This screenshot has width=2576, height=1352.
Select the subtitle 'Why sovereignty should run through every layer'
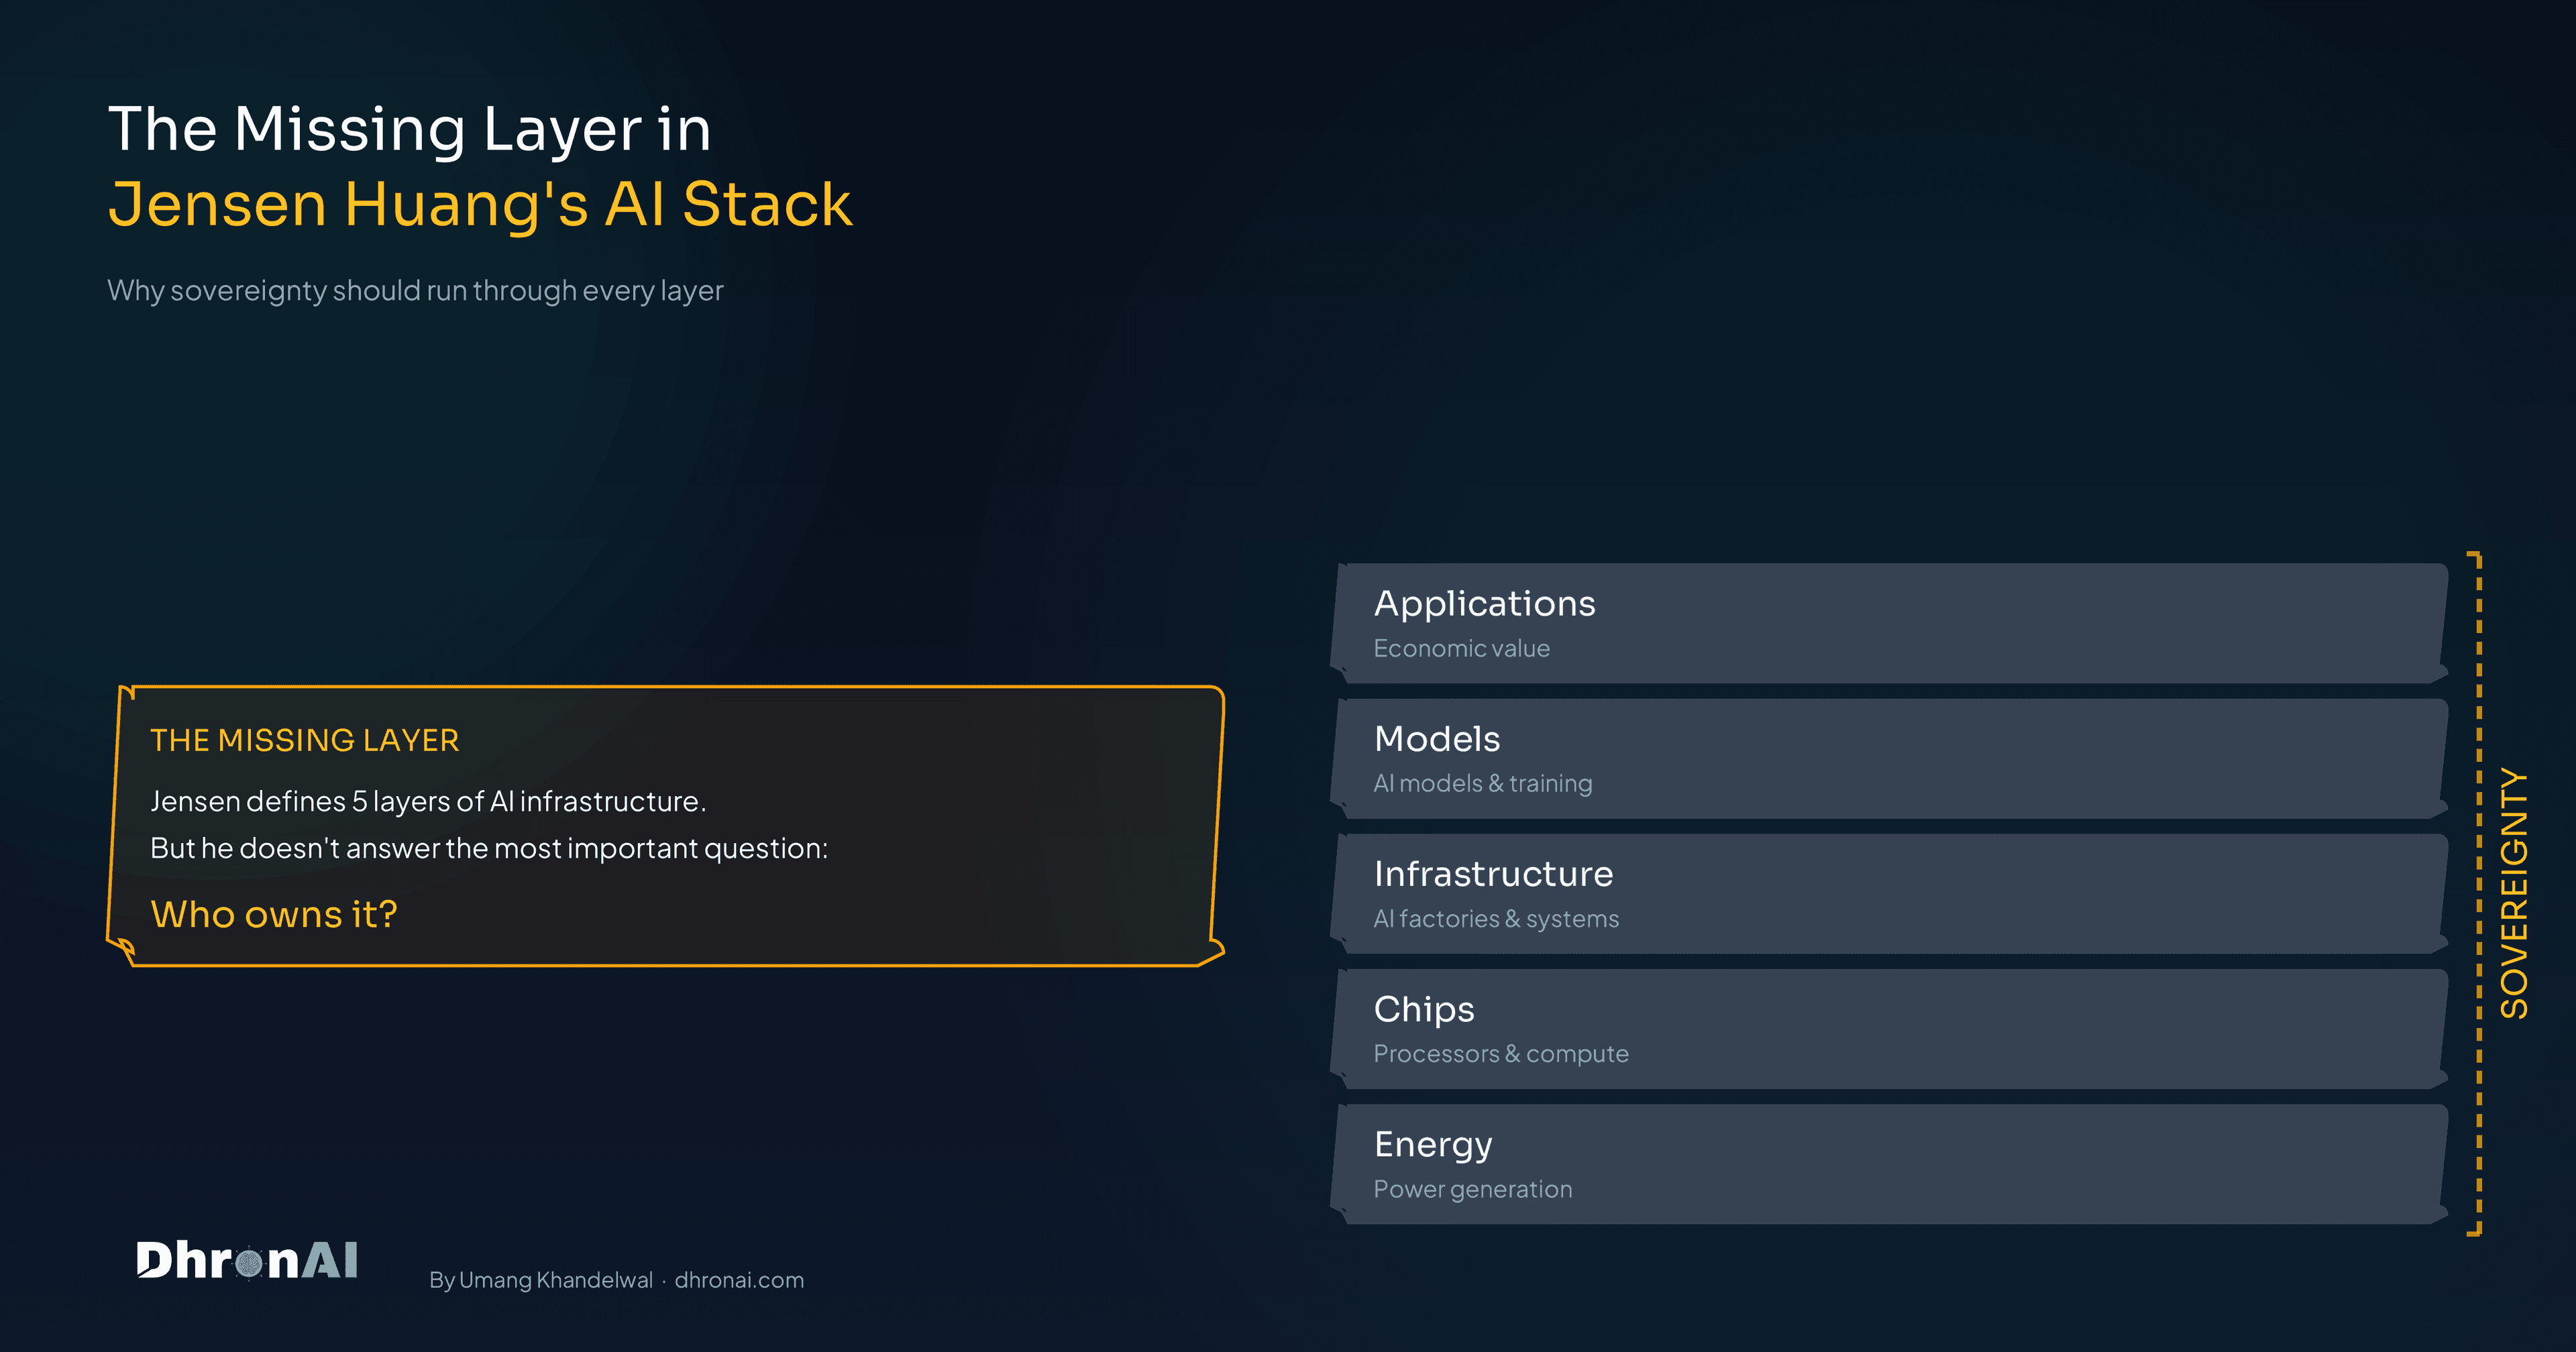pyautogui.click(x=415, y=290)
